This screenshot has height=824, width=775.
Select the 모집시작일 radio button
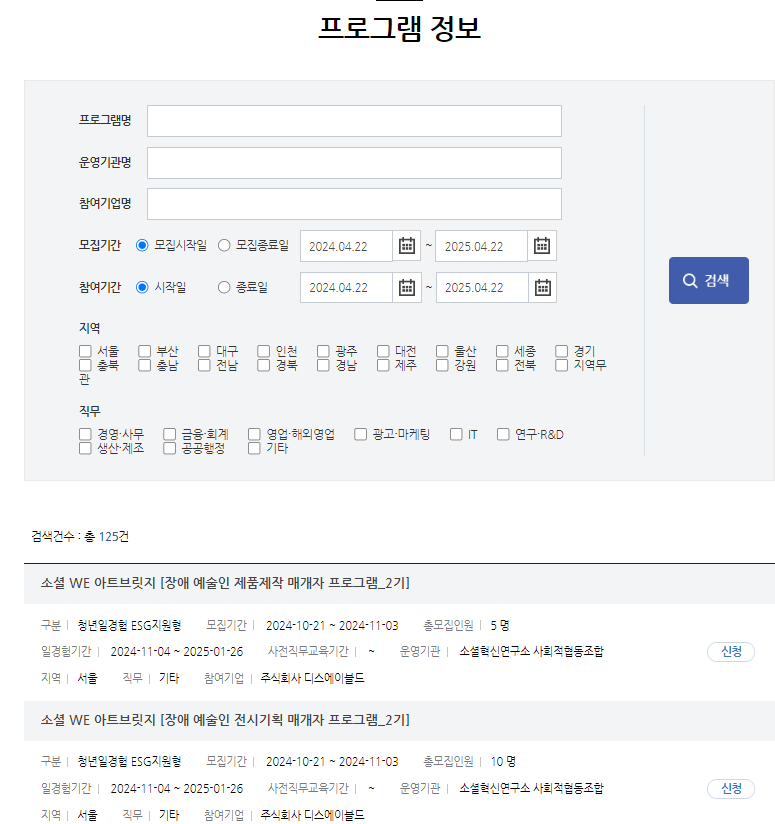click(x=142, y=245)
